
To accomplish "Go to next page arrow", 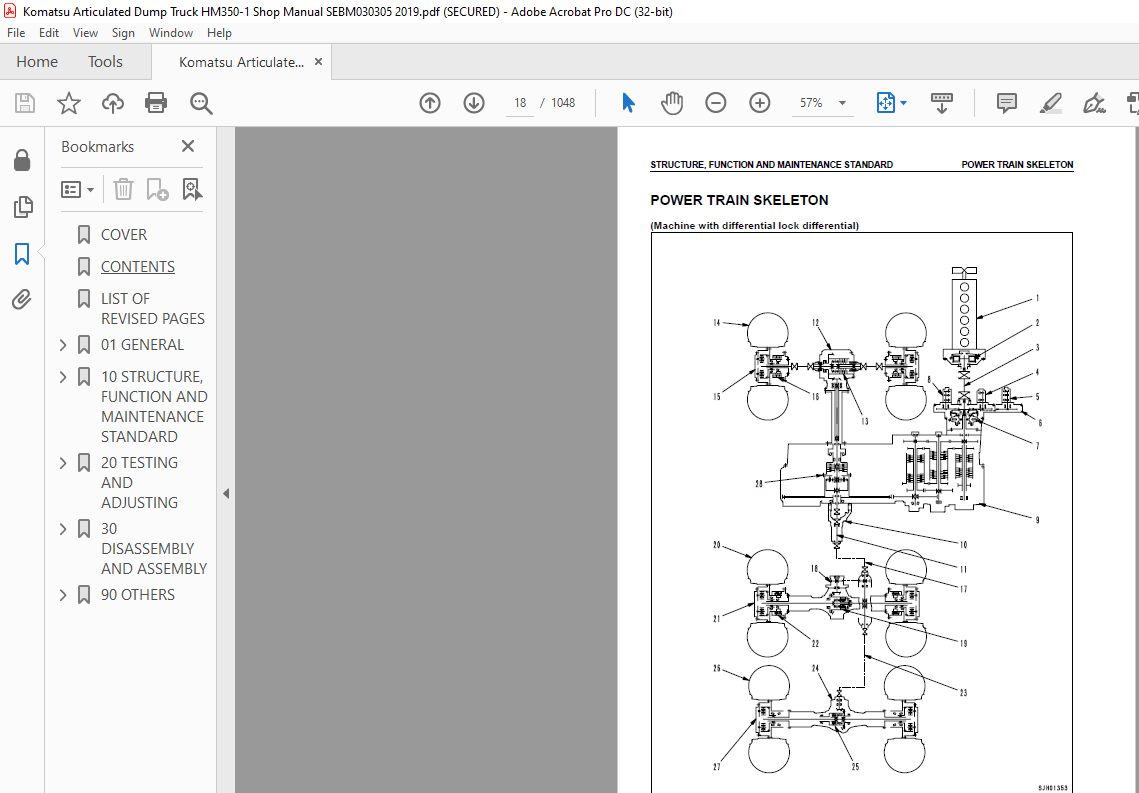I will pyautogui.click(x=474, y=103).
